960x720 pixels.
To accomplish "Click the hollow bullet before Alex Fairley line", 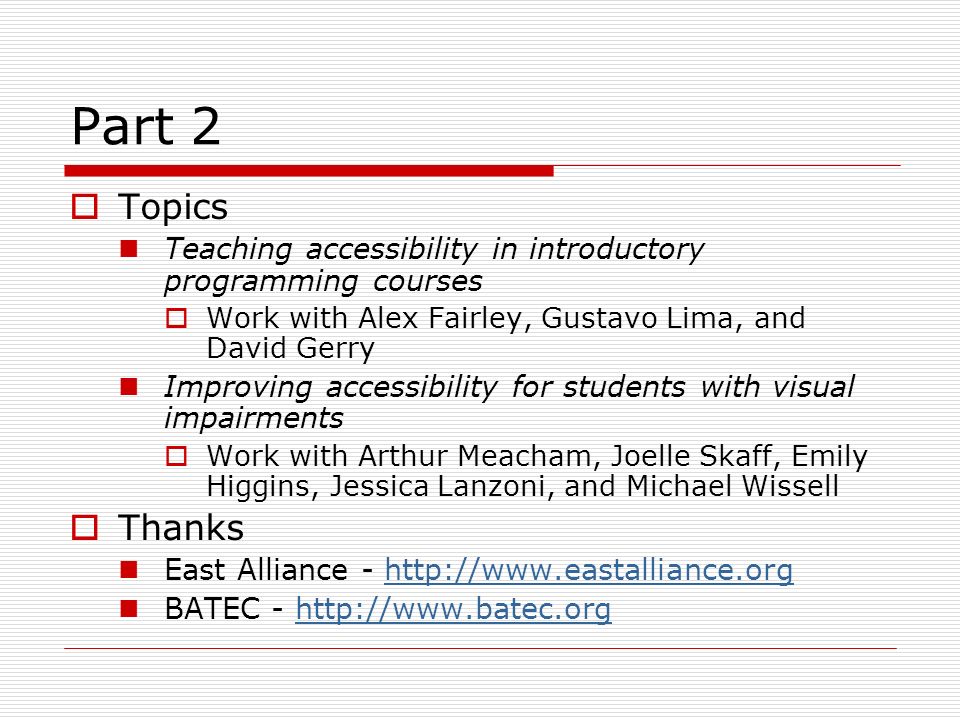I will pyautogui.click(x=176, y=318).
